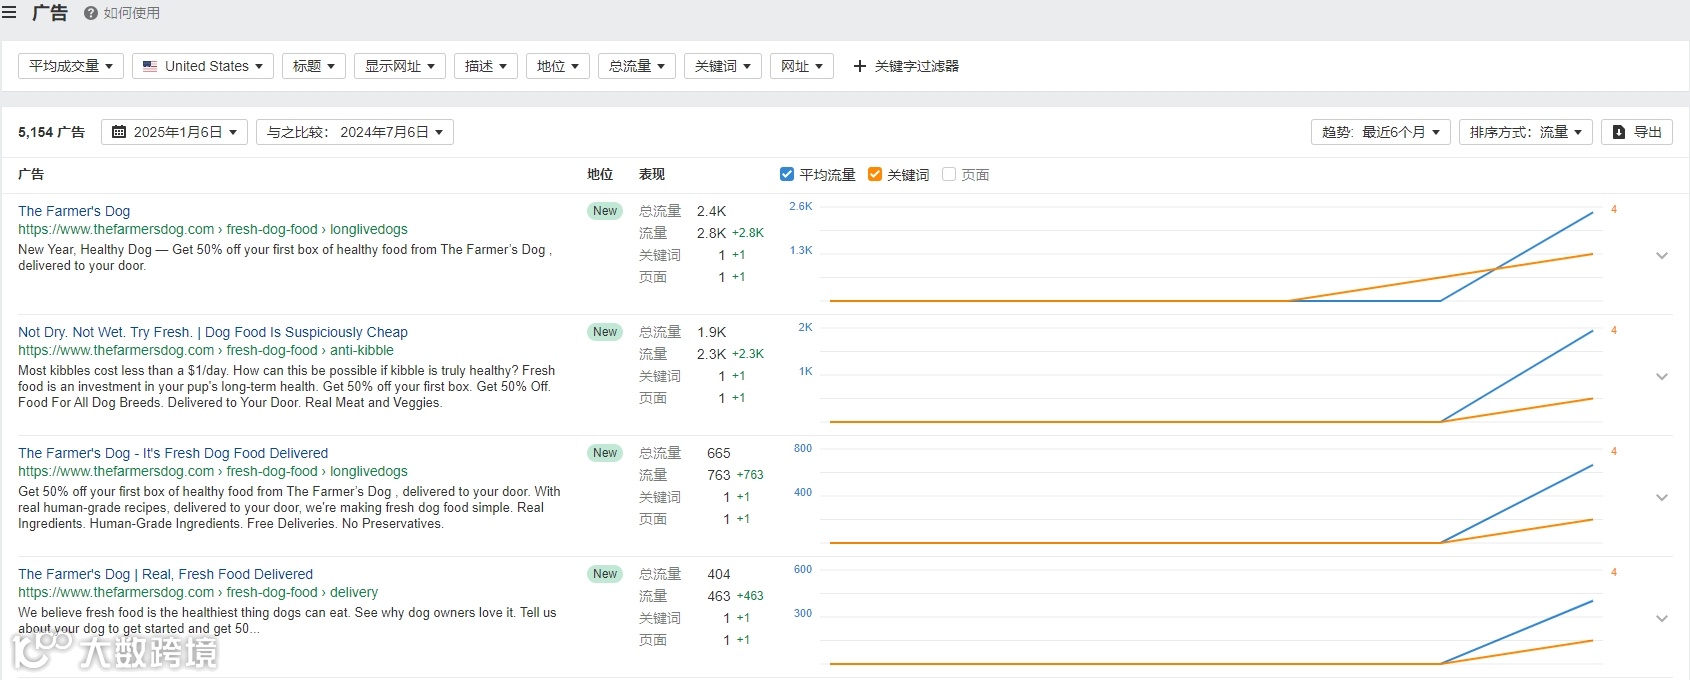The height and width of the screenshot is (680, 1690).
Task: Click the 导出 export button
Action: [x=1637, y=132]
